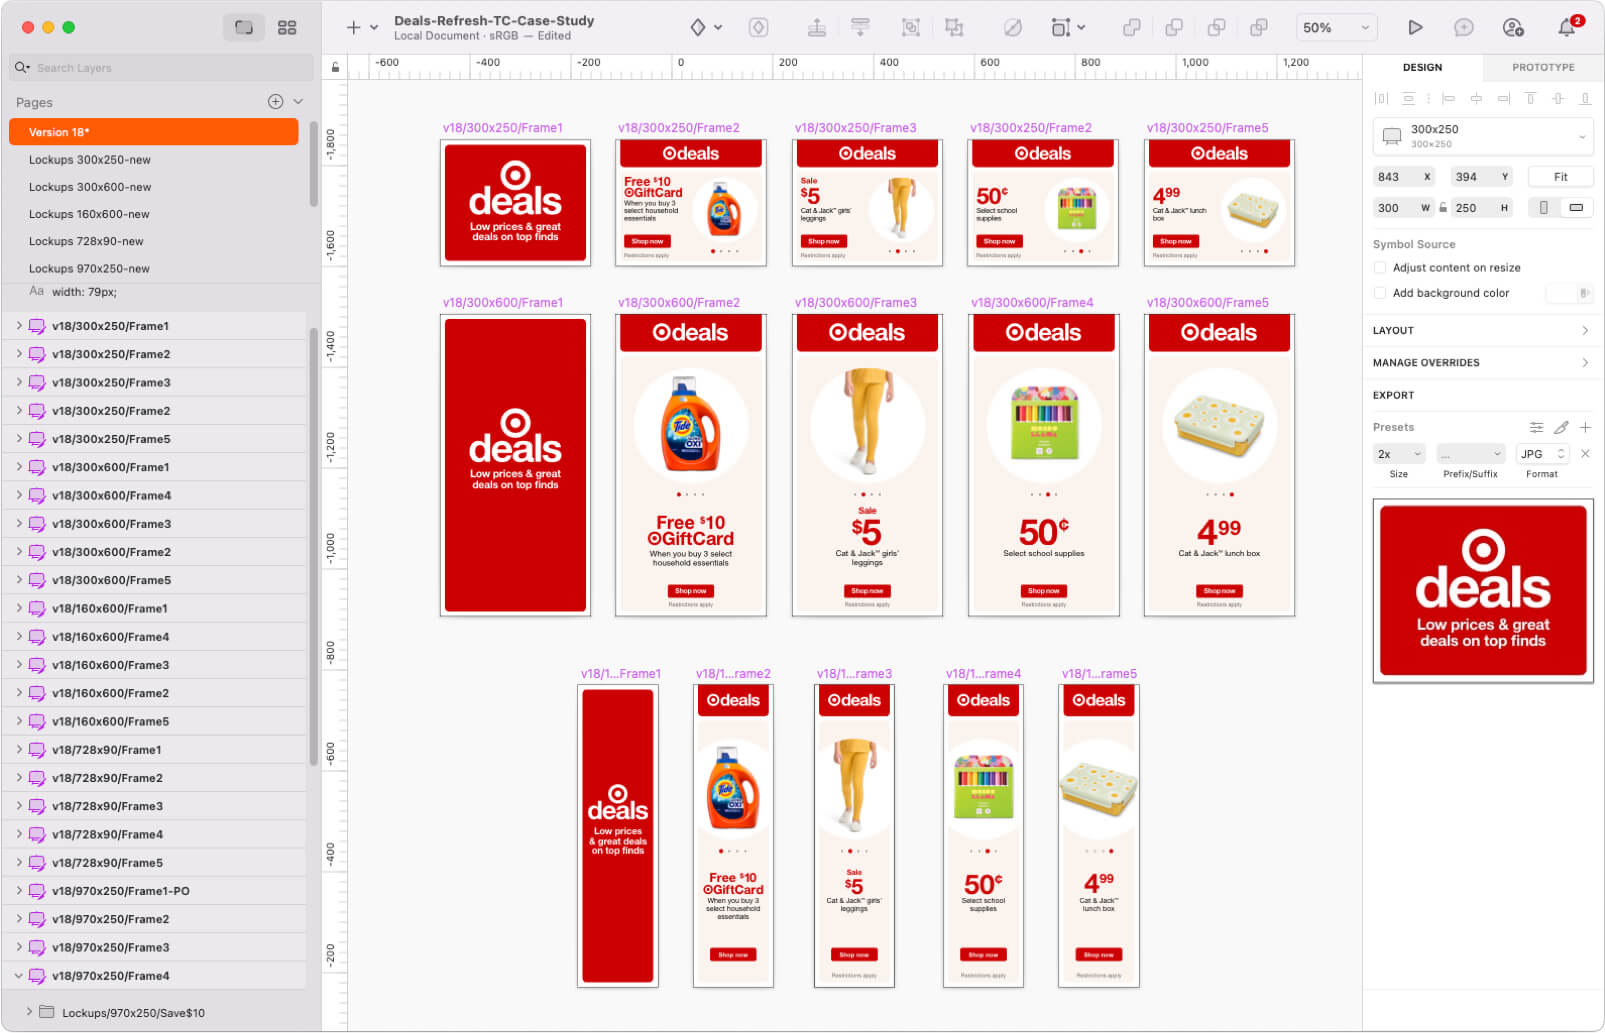This screenshot has width=1605, height=1033.
Task: Enable Adjust content on resize
Action: [1380, 267]
